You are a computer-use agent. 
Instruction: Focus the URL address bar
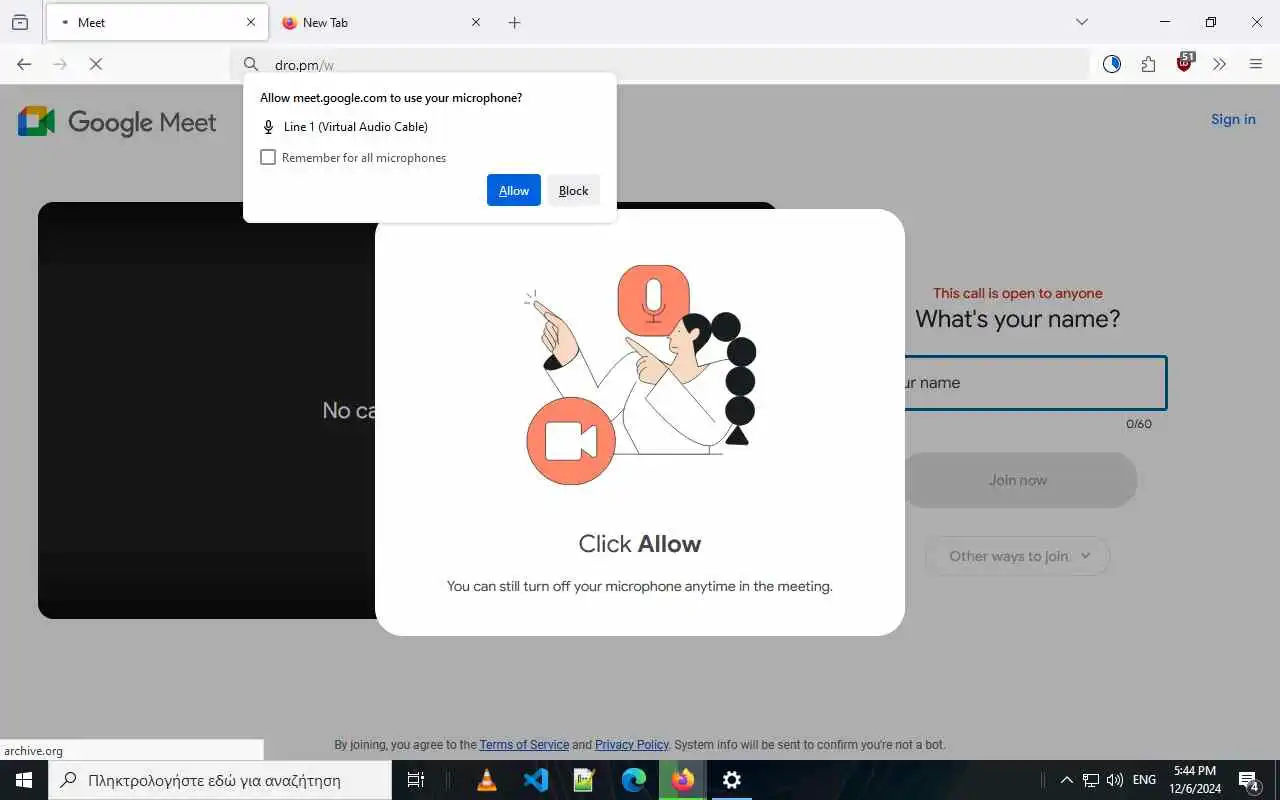point(660,64)
